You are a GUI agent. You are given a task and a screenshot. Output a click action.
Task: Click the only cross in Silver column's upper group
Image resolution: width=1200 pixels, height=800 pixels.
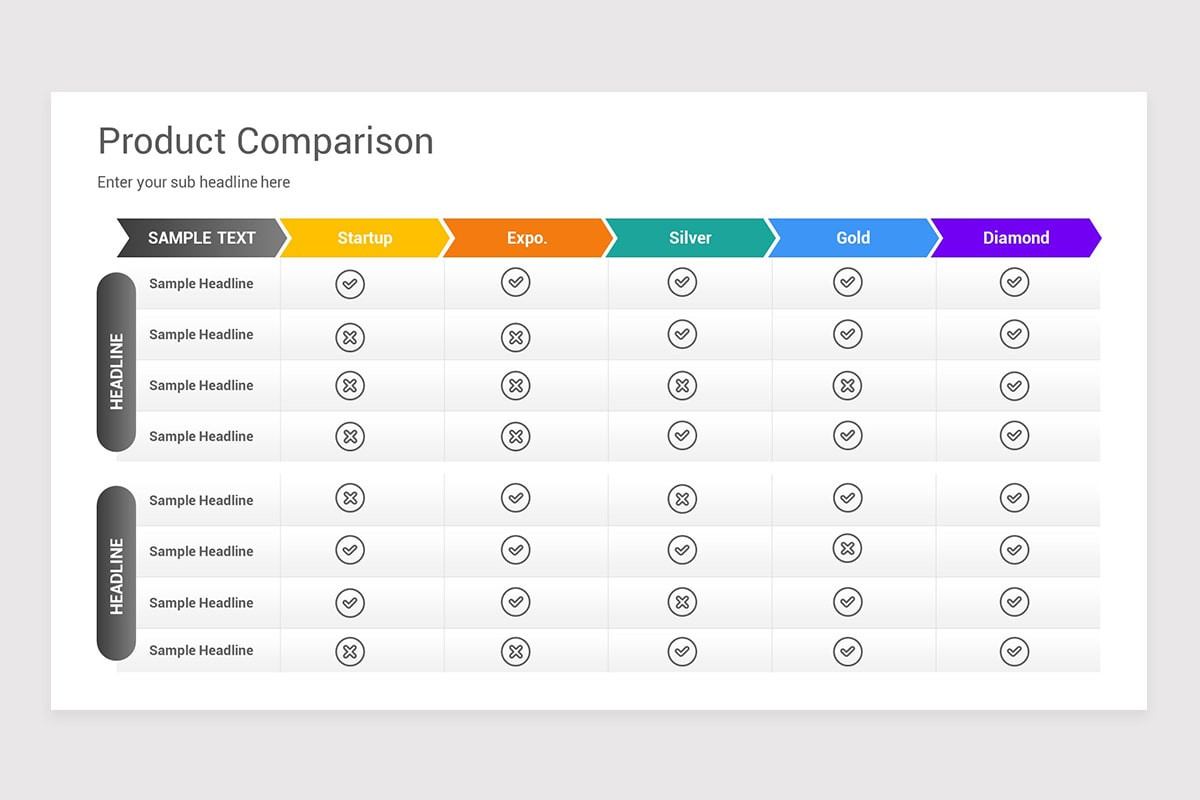[682, 385]
